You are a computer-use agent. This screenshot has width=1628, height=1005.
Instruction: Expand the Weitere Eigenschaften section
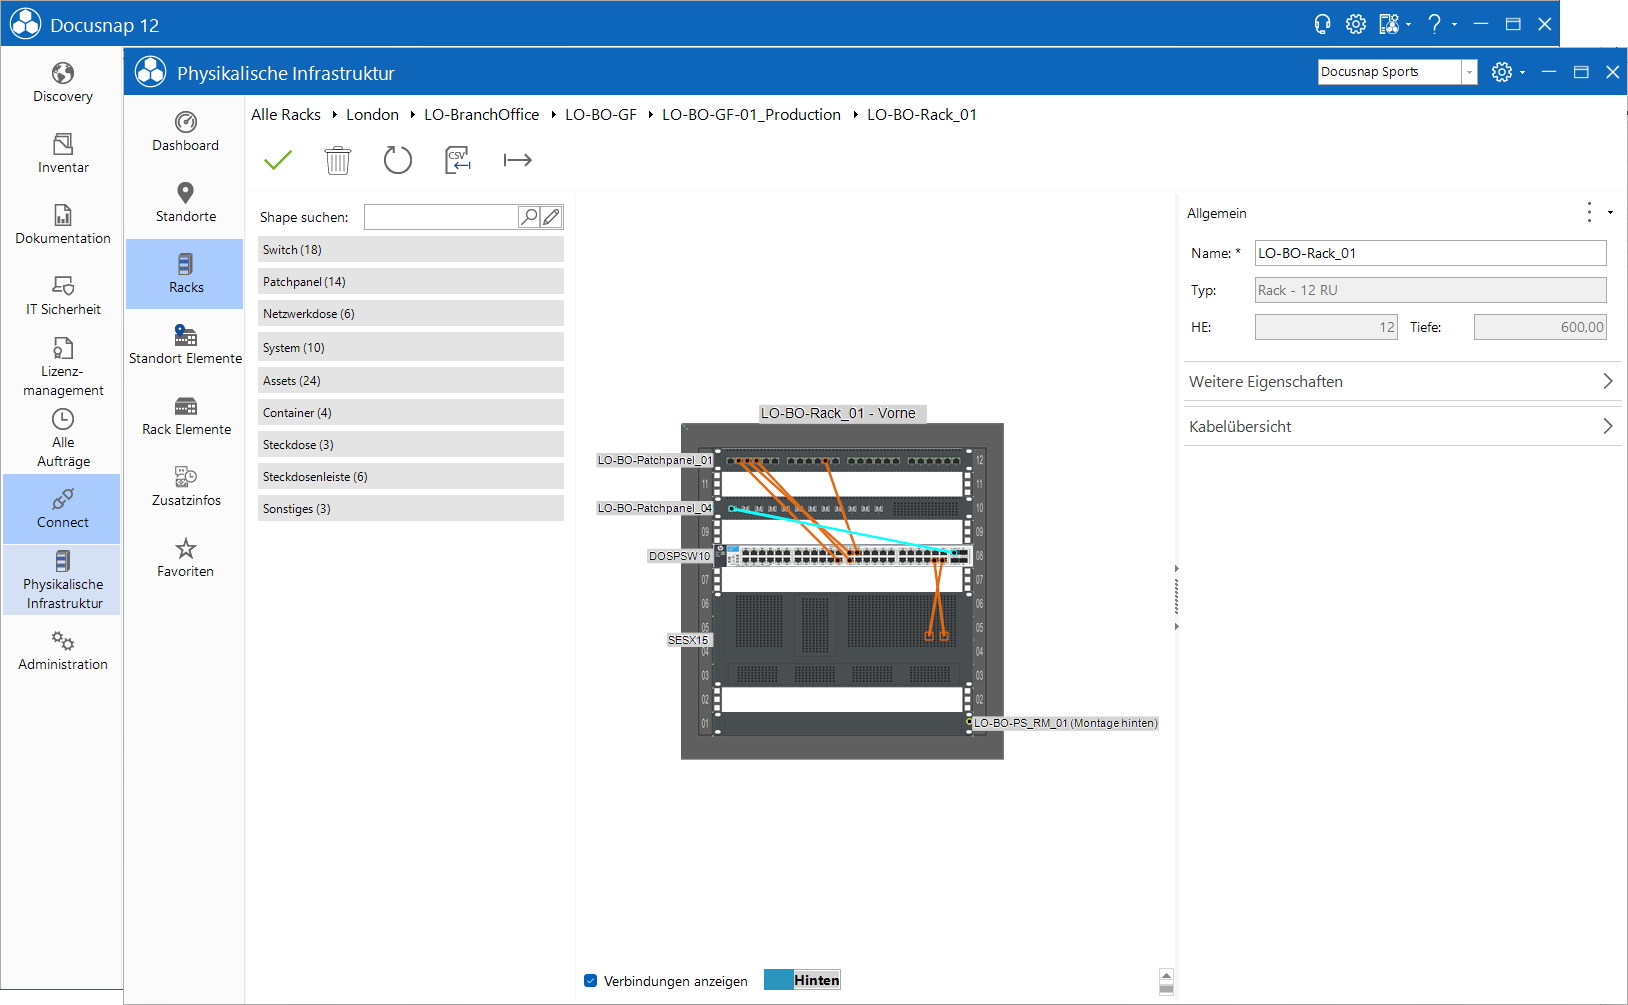1402,382
